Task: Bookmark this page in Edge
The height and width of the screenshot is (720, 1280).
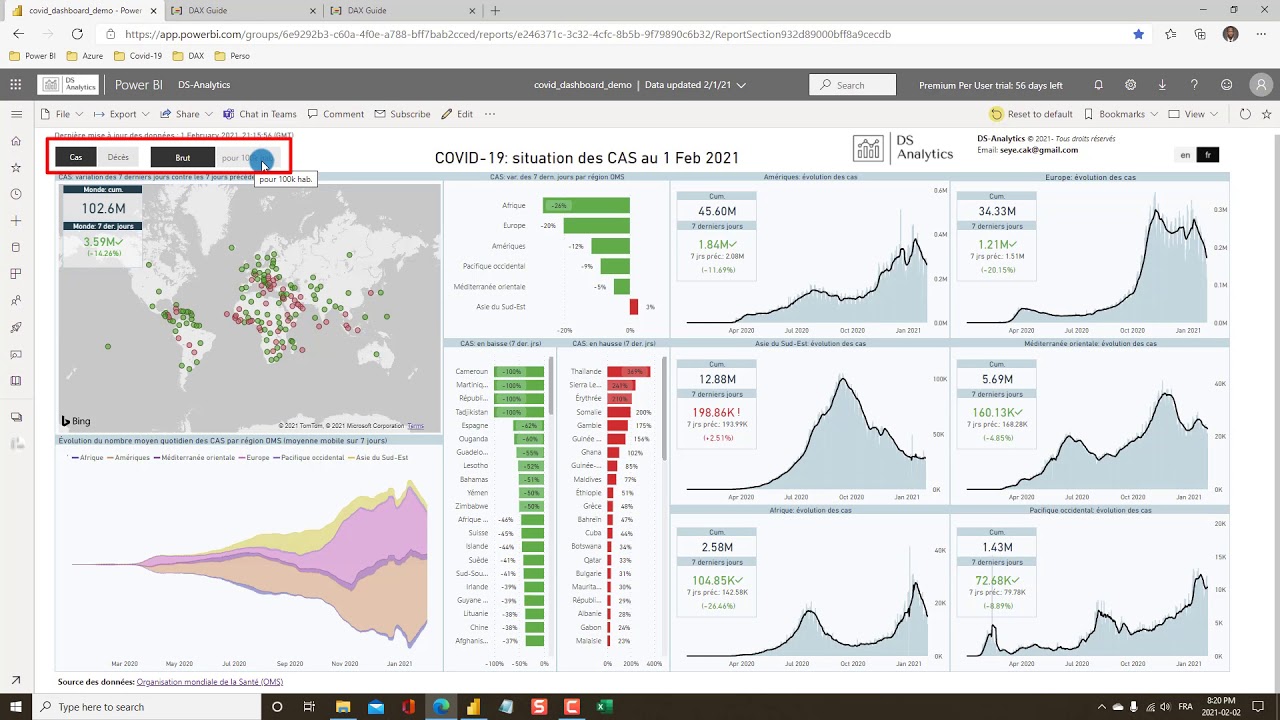Action: 1139,34
